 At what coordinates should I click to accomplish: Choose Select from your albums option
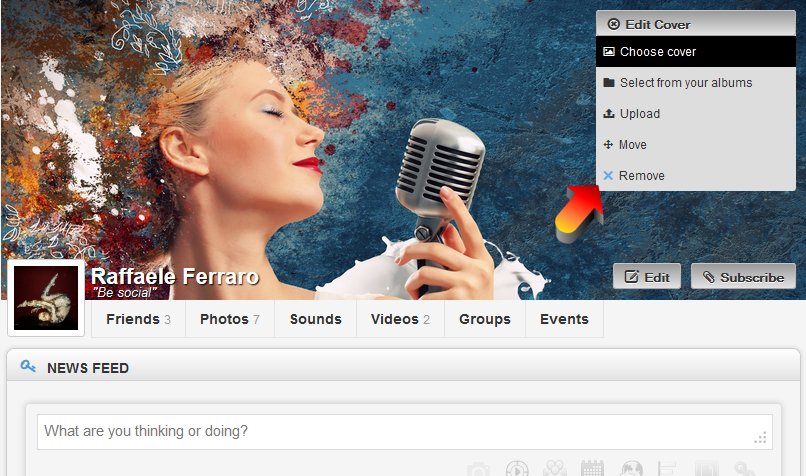(685, 83)
